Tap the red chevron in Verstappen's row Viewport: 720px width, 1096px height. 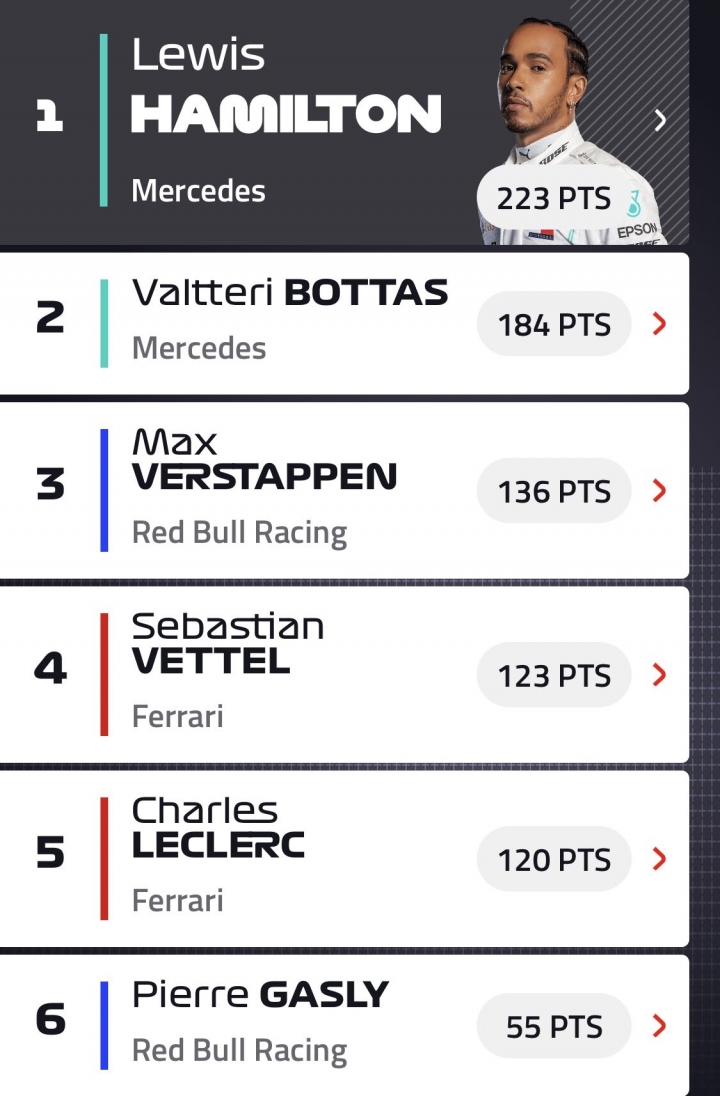659,491
